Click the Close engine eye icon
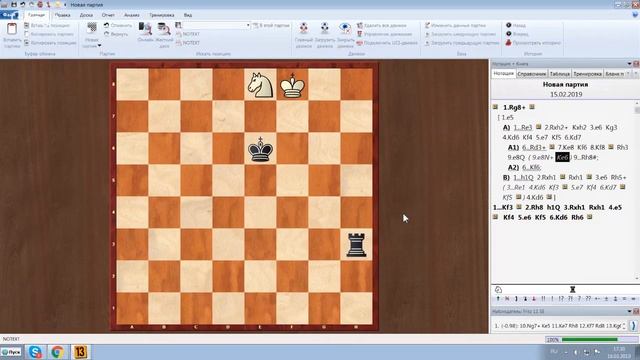640x360 pixels. pyautogui.click(x=345, y=28)
